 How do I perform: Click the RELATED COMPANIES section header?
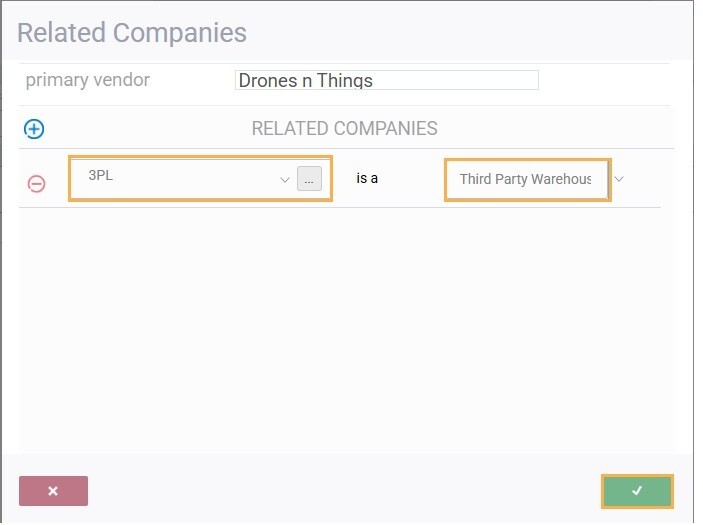pyautogui.click(x=344, y=129)
